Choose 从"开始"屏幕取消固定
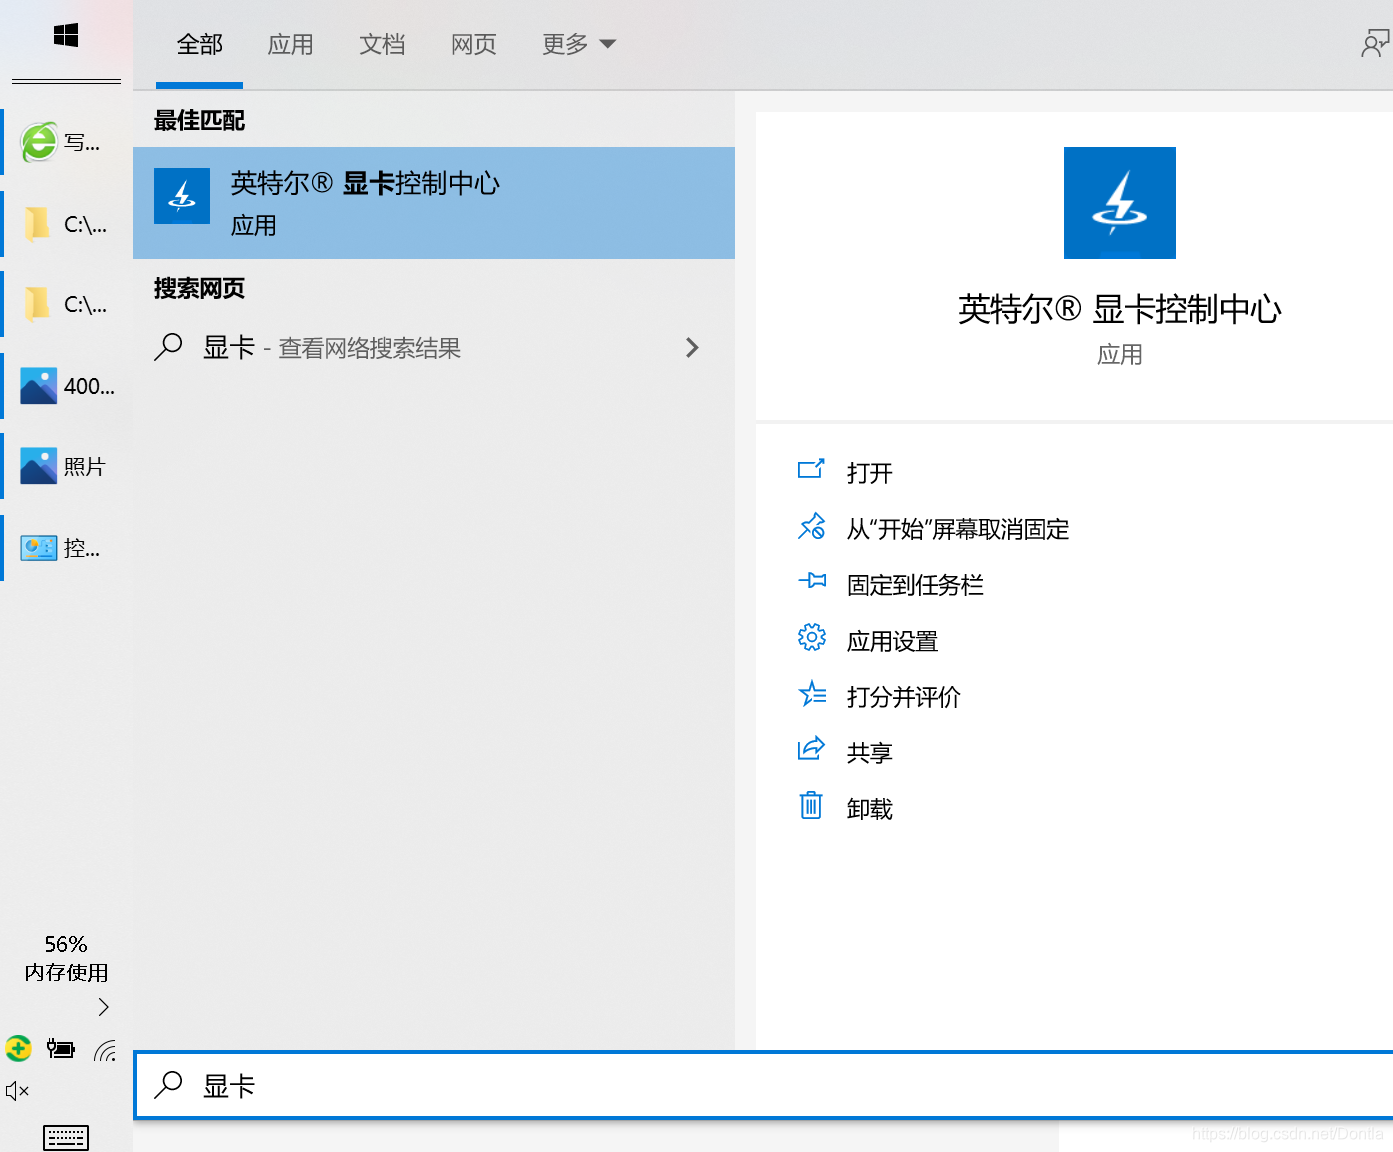This screenshot has width=1393, height=1152. pyautogui.click(x=958, y=529)
